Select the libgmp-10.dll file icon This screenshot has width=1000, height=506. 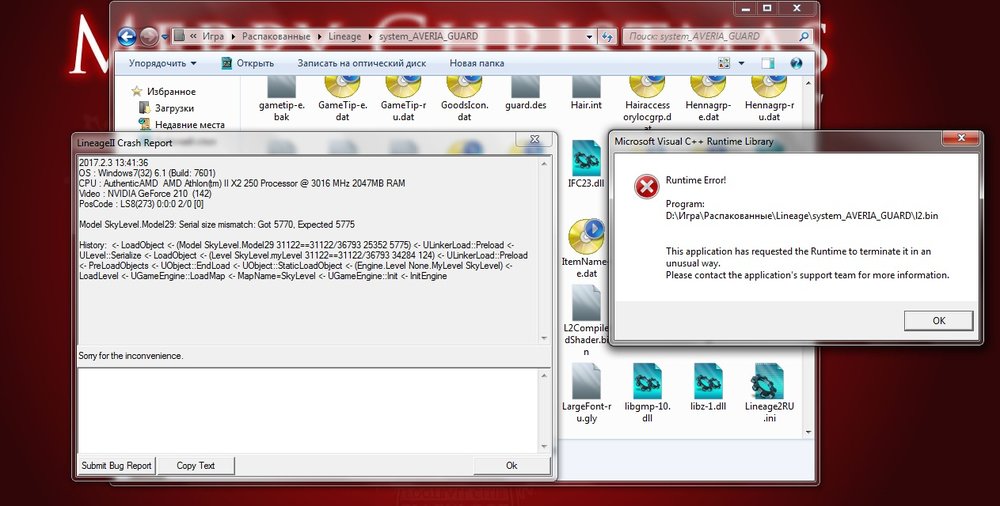click(x=645, y=382)
